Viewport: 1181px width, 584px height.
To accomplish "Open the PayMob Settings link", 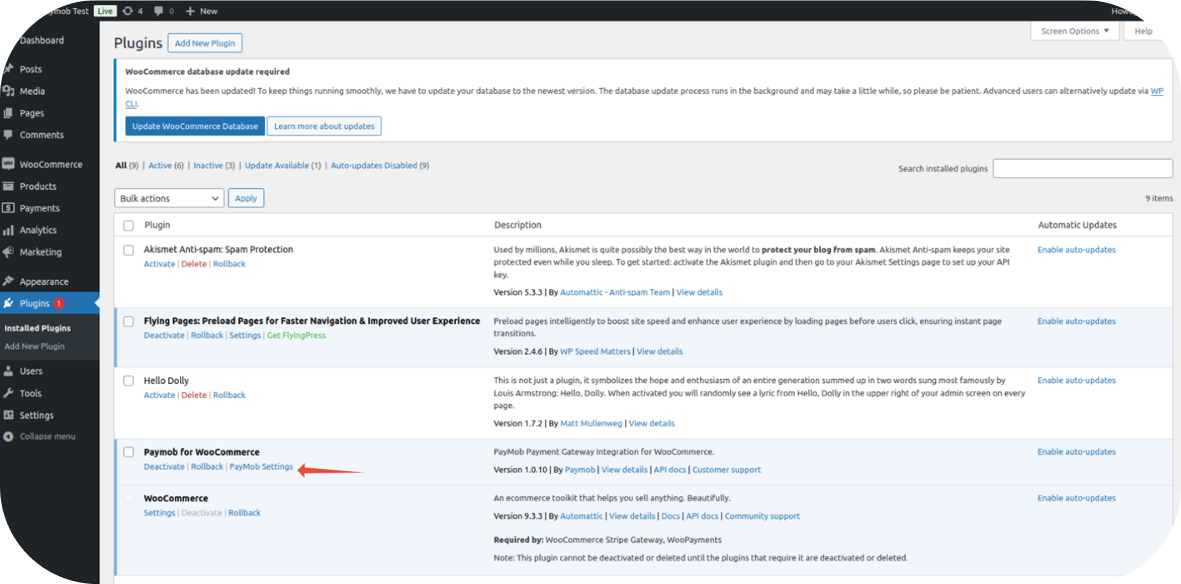I will 261,467.
